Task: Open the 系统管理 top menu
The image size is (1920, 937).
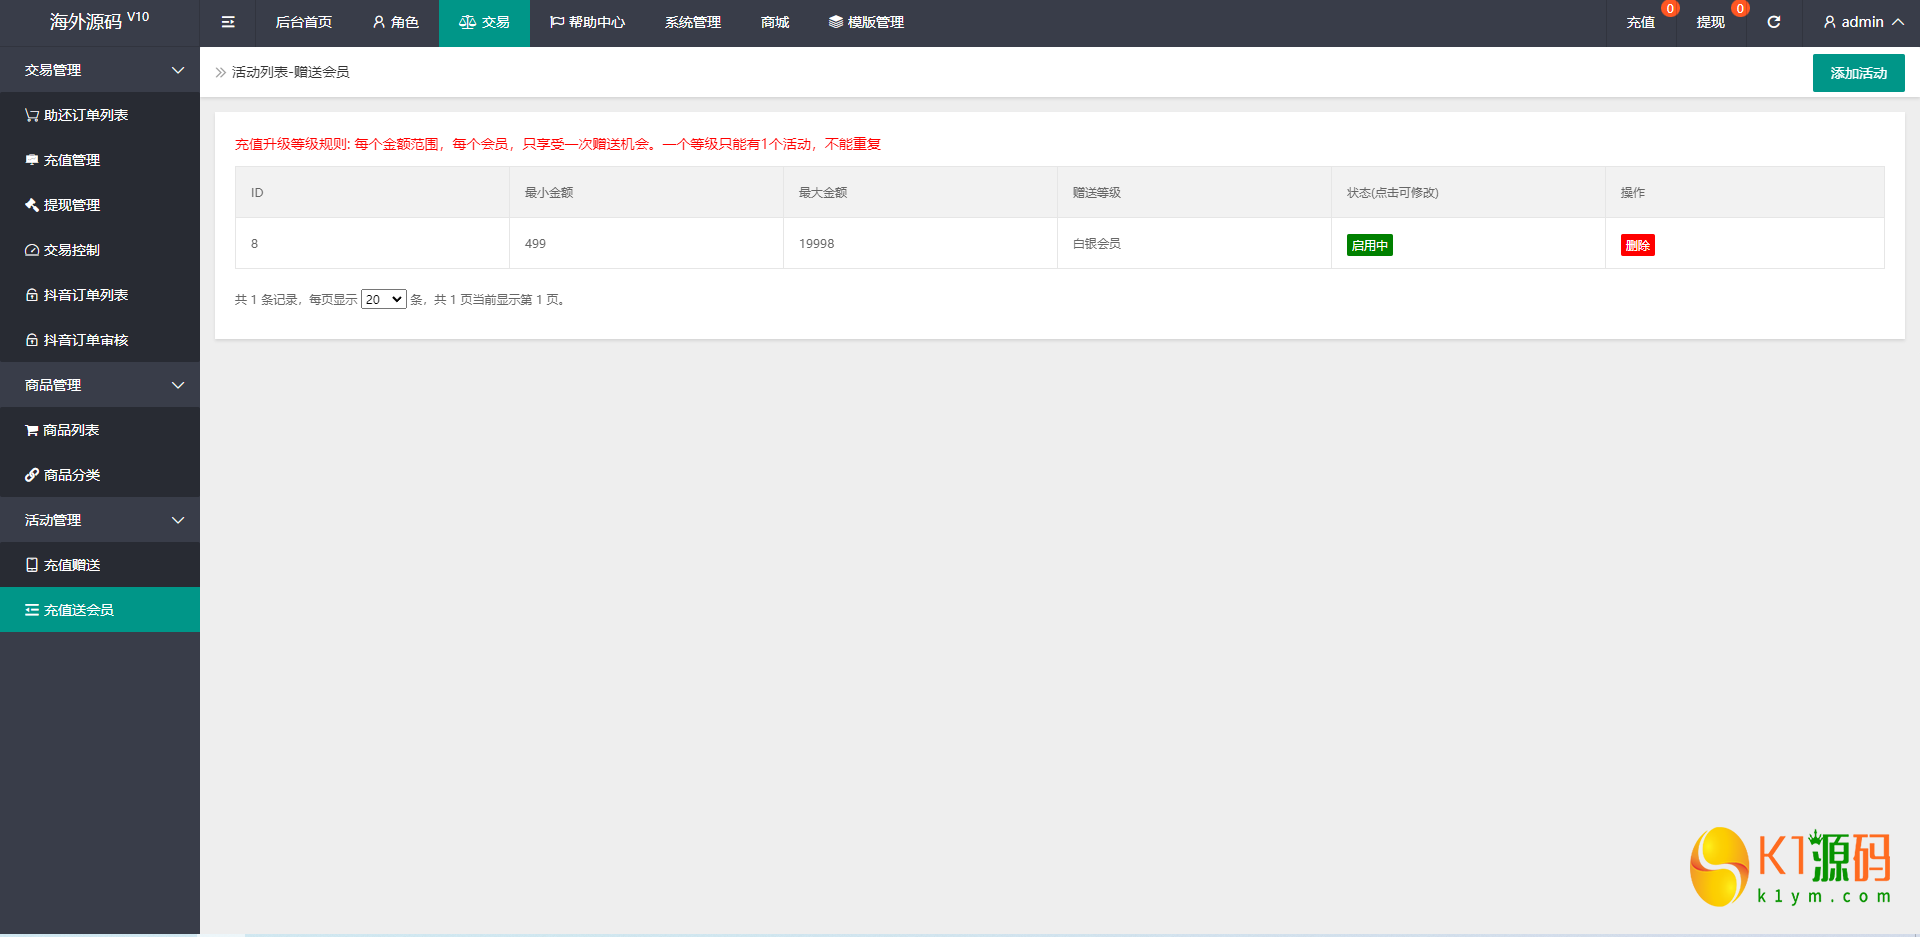Action: click(693, 22)
